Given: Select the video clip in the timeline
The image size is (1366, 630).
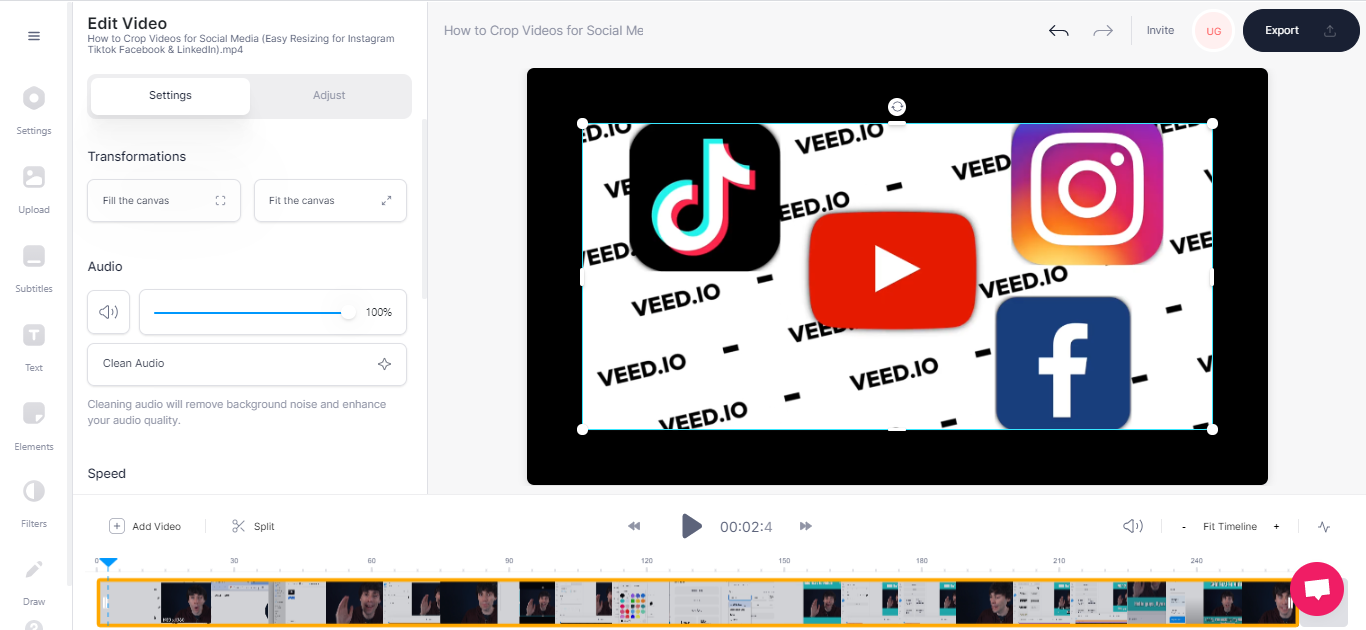Looking at the screenshot, I should coord(697,603).
